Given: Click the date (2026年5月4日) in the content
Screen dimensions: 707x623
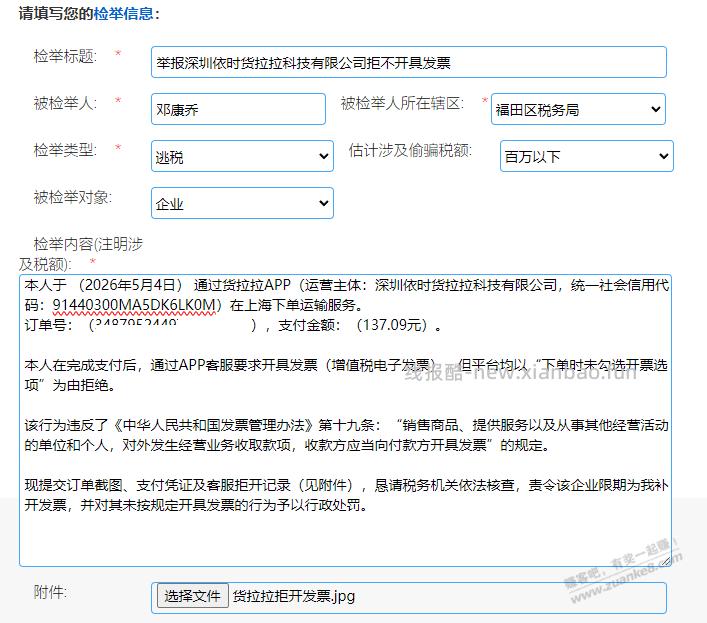Looking at the screenshot, I should coord(130,285).
